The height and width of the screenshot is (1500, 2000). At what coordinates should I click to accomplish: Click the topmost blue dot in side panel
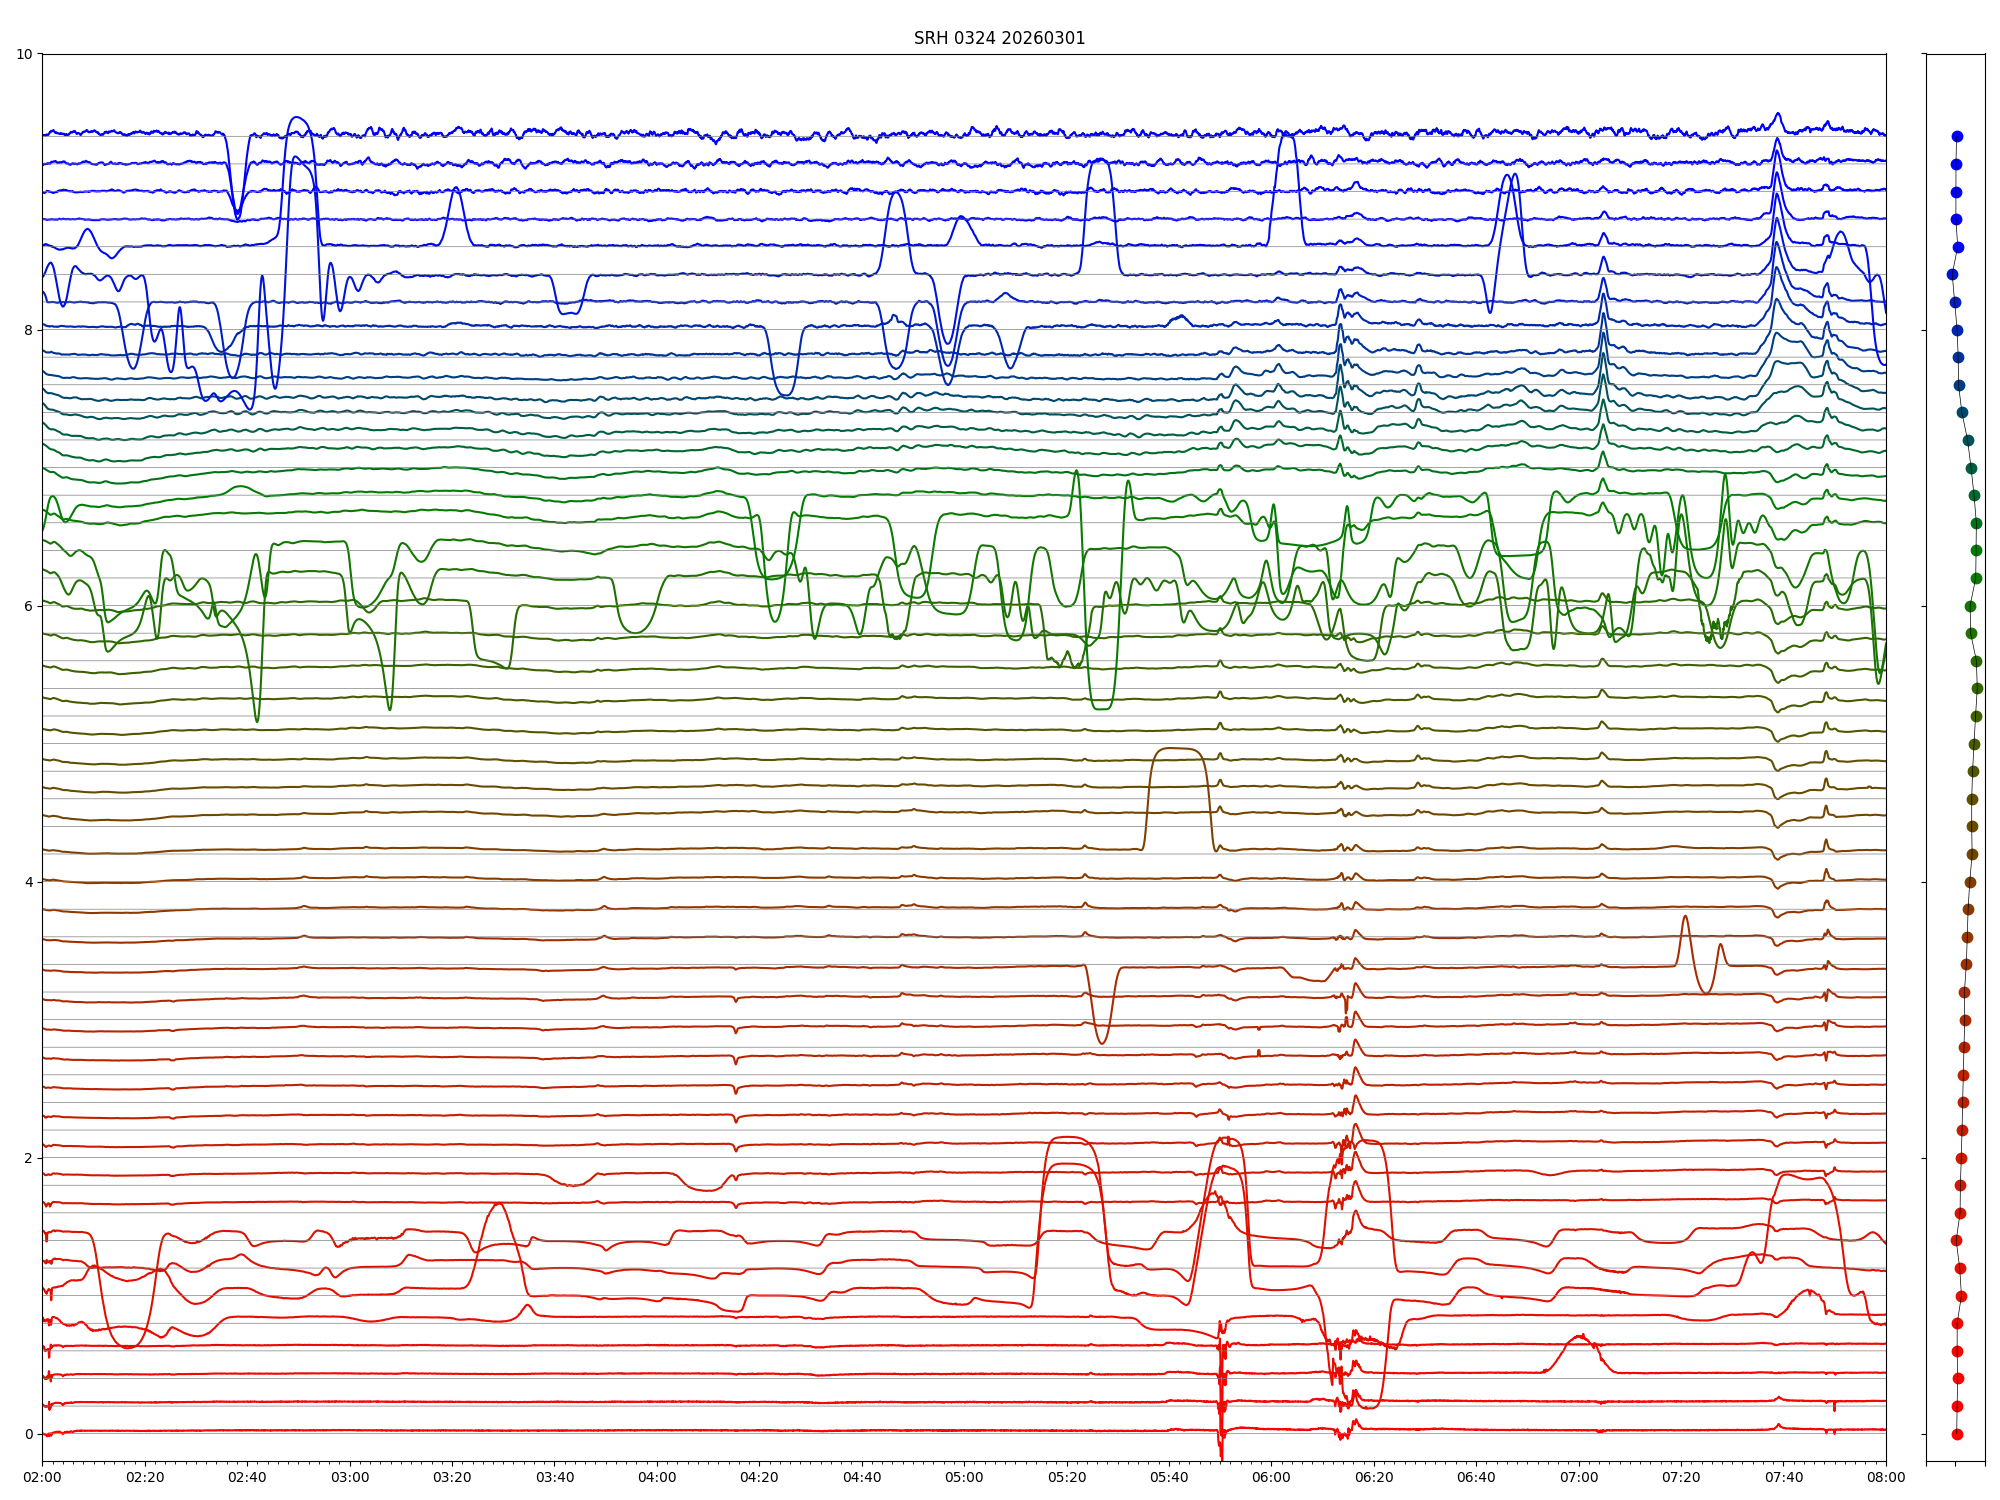point(1957,136)
